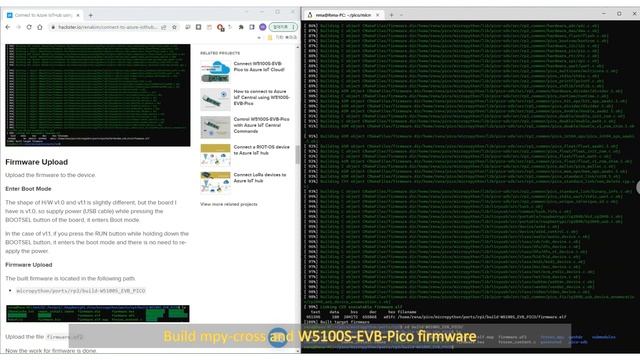640x360 pixels.
Task: Click the large build-output screenshot in article
Action: [x=98, y=95]
